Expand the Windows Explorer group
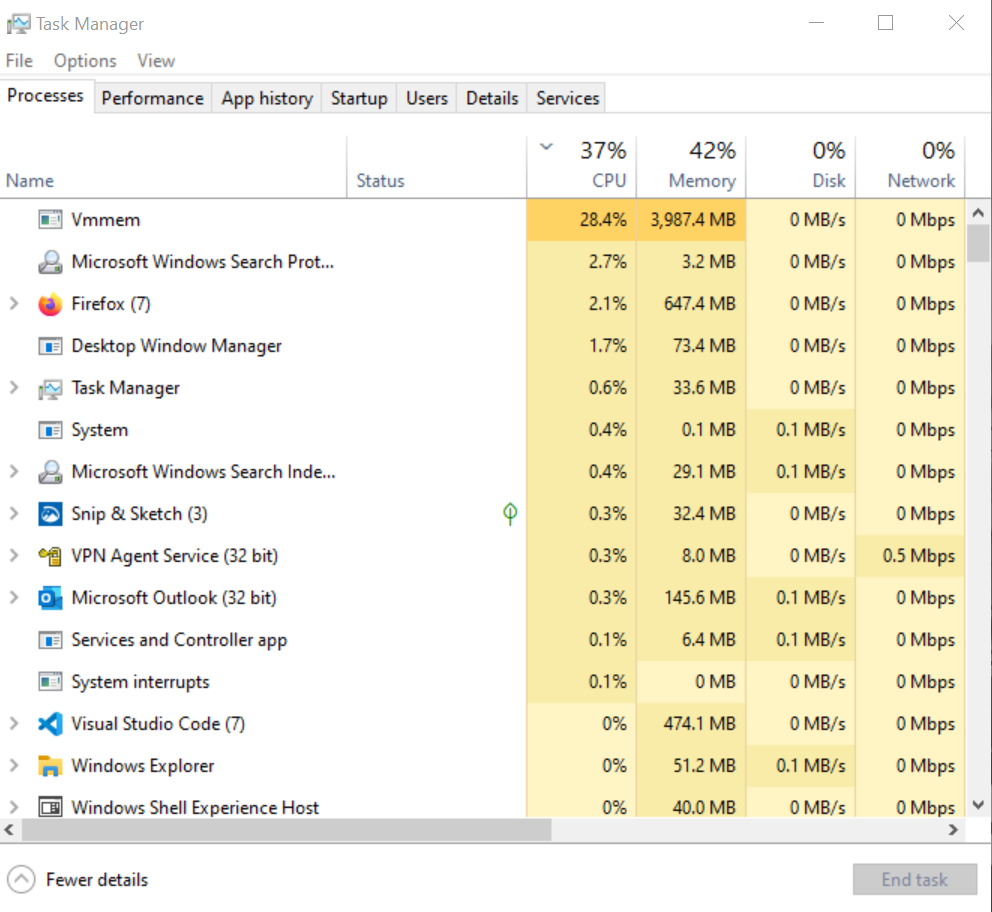This screenshot has height=912, width=992. 13,765
